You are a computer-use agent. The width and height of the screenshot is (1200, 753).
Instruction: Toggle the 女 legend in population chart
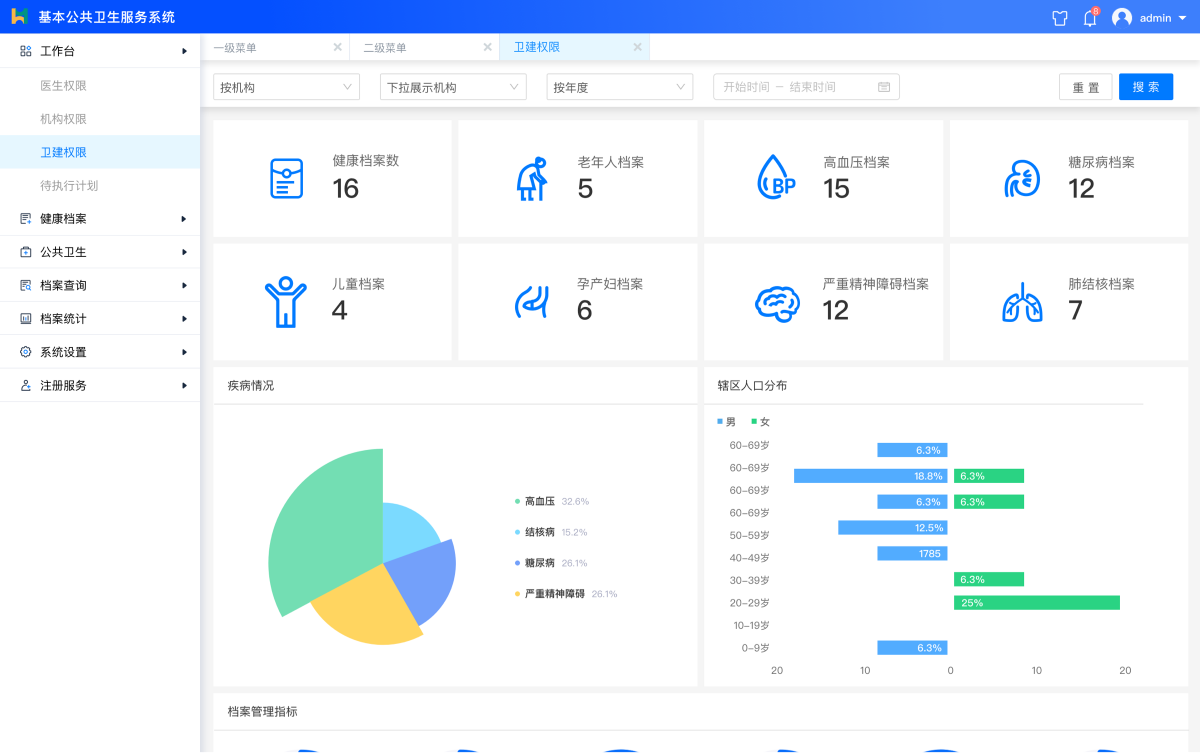[760, 422]
